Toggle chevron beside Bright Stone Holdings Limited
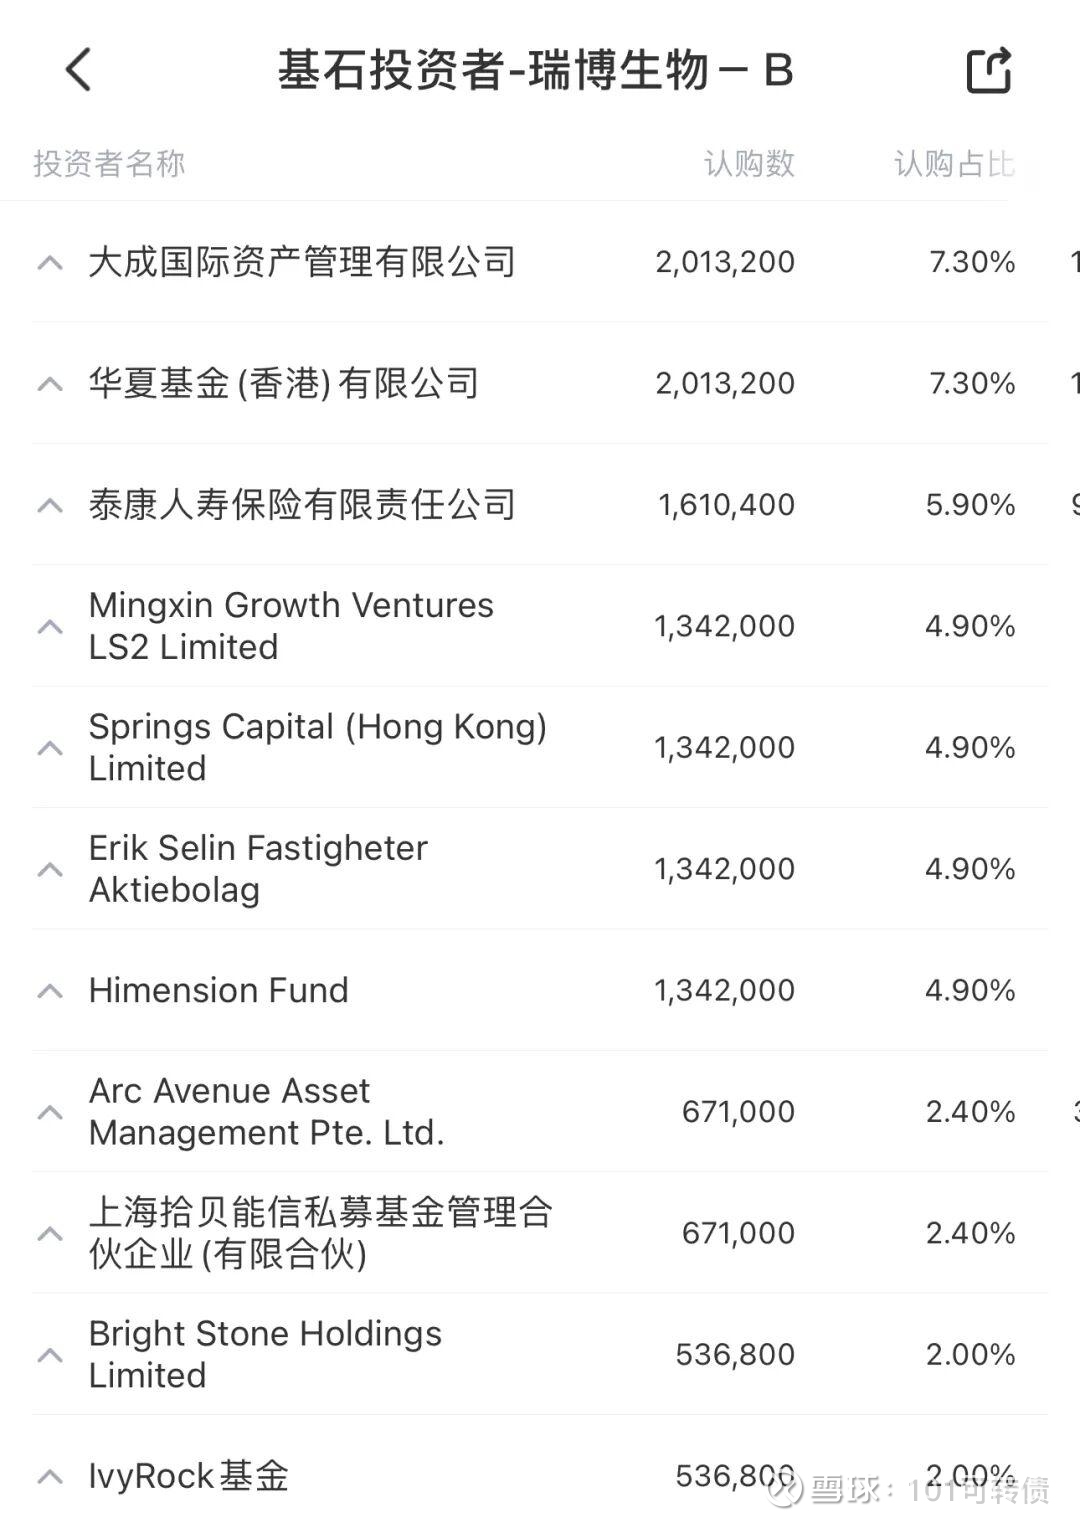 point(50,1355)
